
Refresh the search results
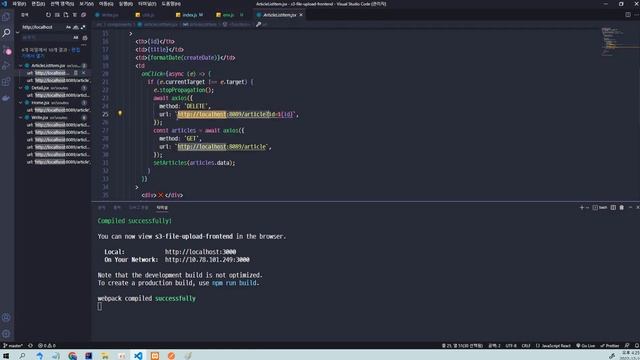point(49,15)
